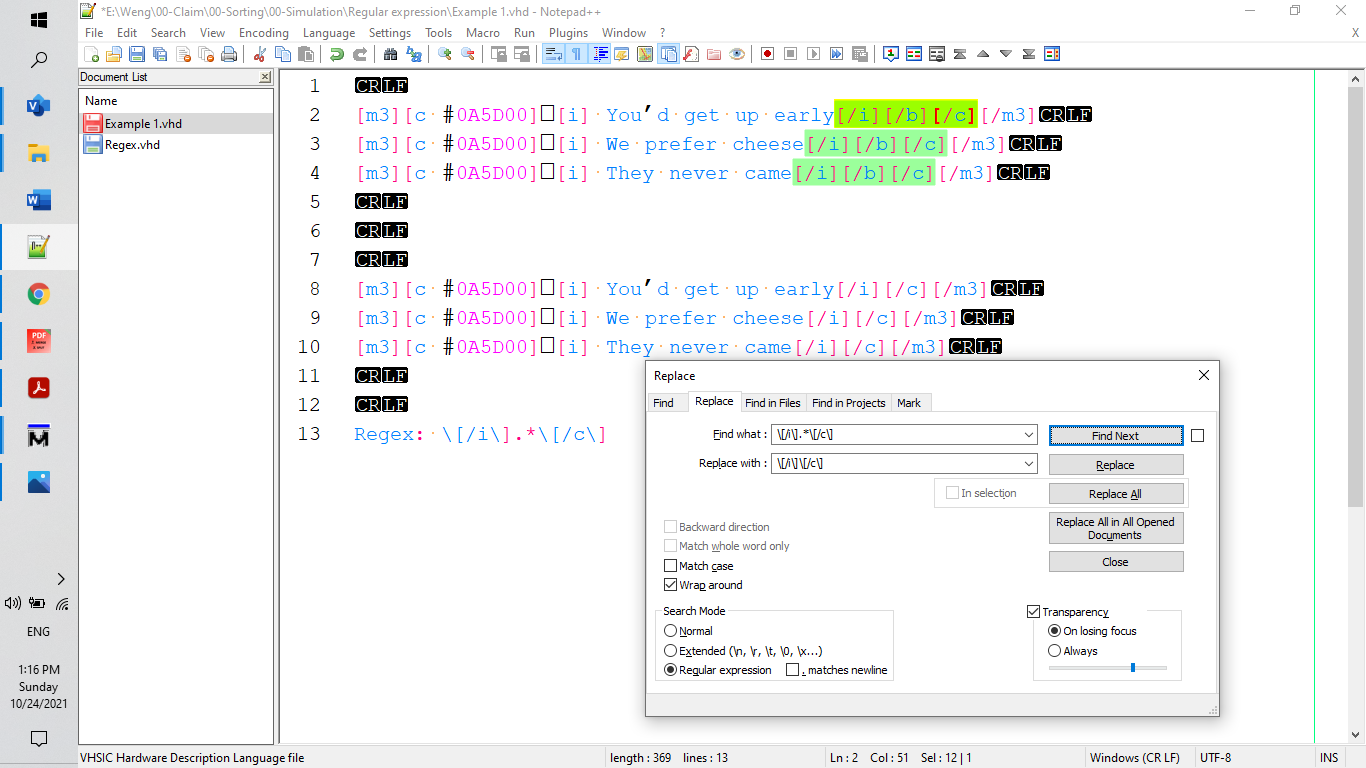The width and height of the screenshot is (1366, 768).
Task: Click Run macro multiple times icon
Action: pos(836,54)
